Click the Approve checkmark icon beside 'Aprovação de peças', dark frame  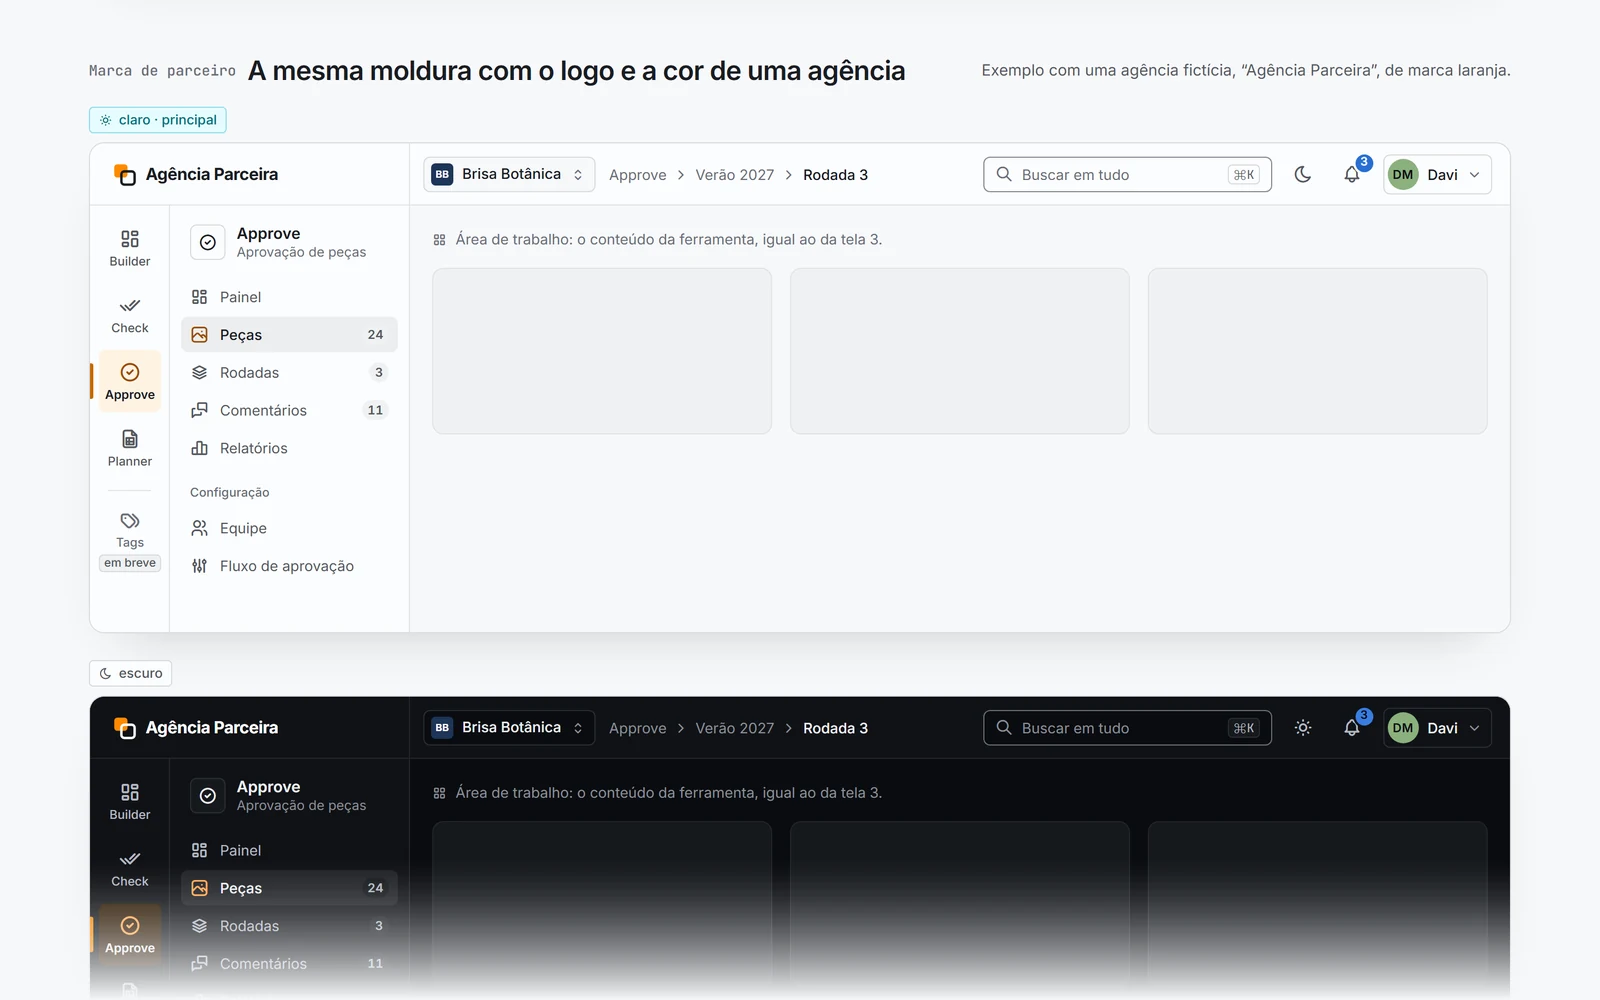(208, 796)
